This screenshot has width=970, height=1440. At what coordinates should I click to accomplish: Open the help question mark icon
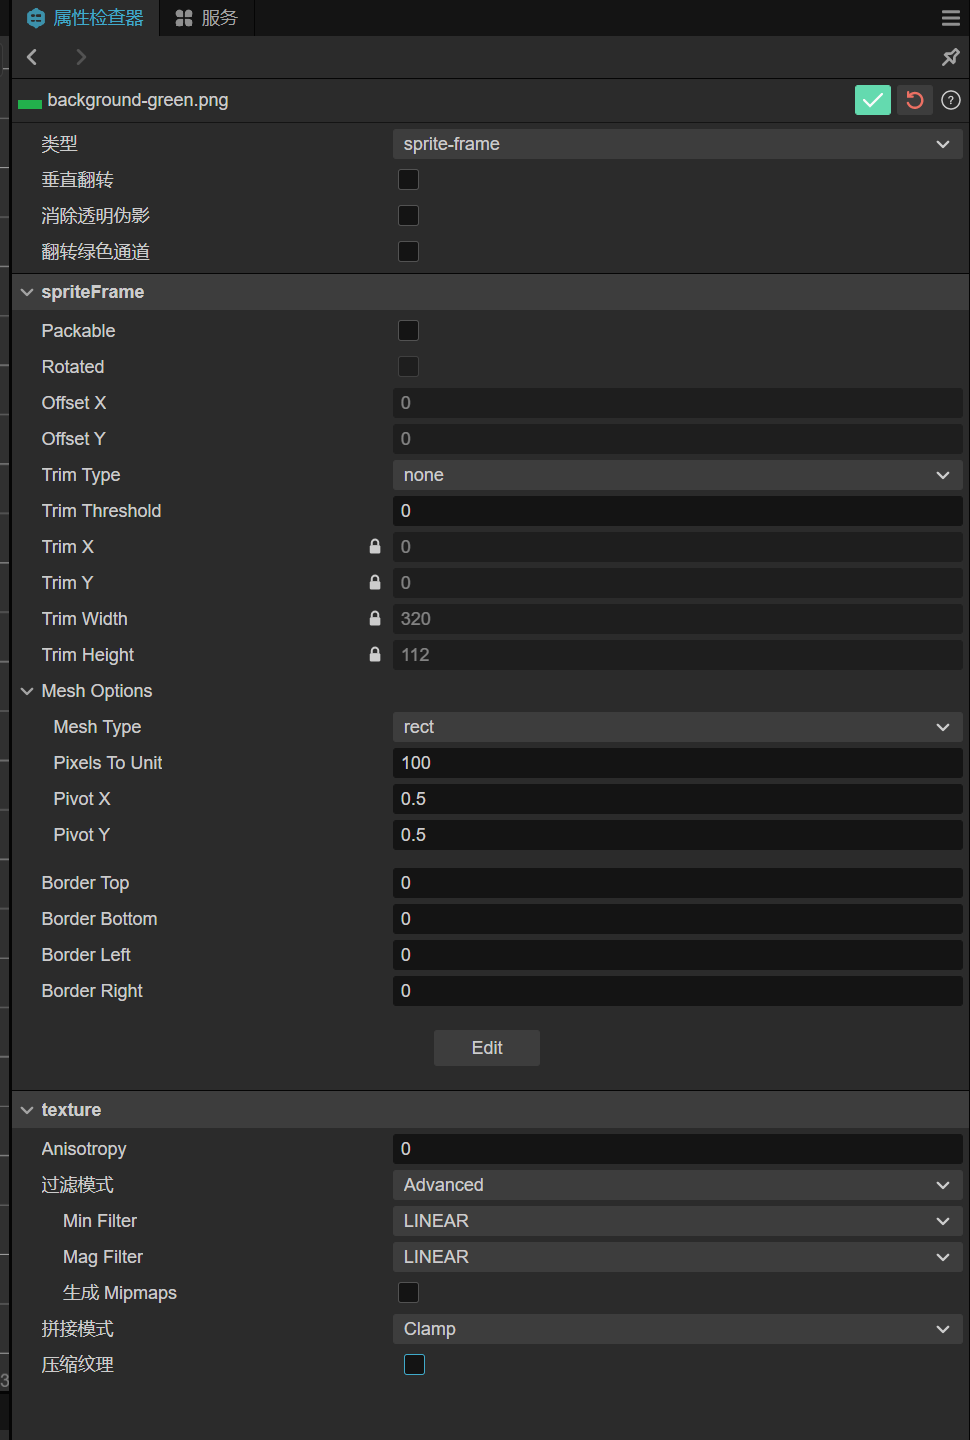coord(951,100)
